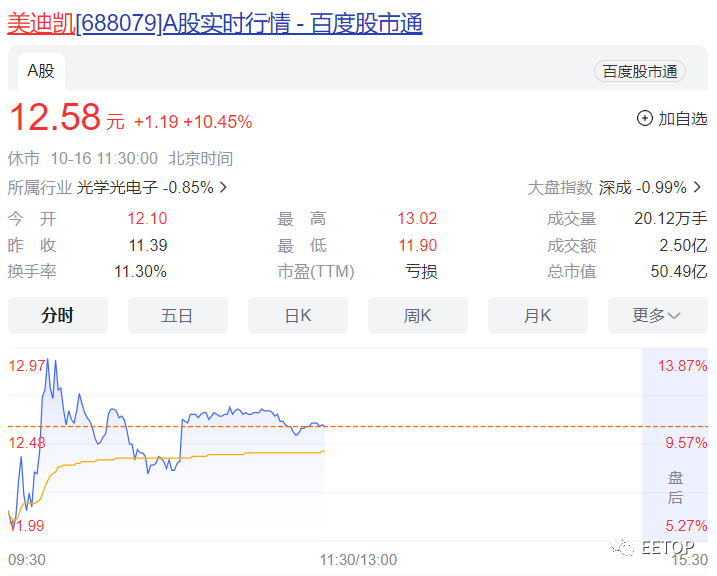Select the A股 tab
Image resolution: width=717 pixels, height=576 pixels.
41,71
